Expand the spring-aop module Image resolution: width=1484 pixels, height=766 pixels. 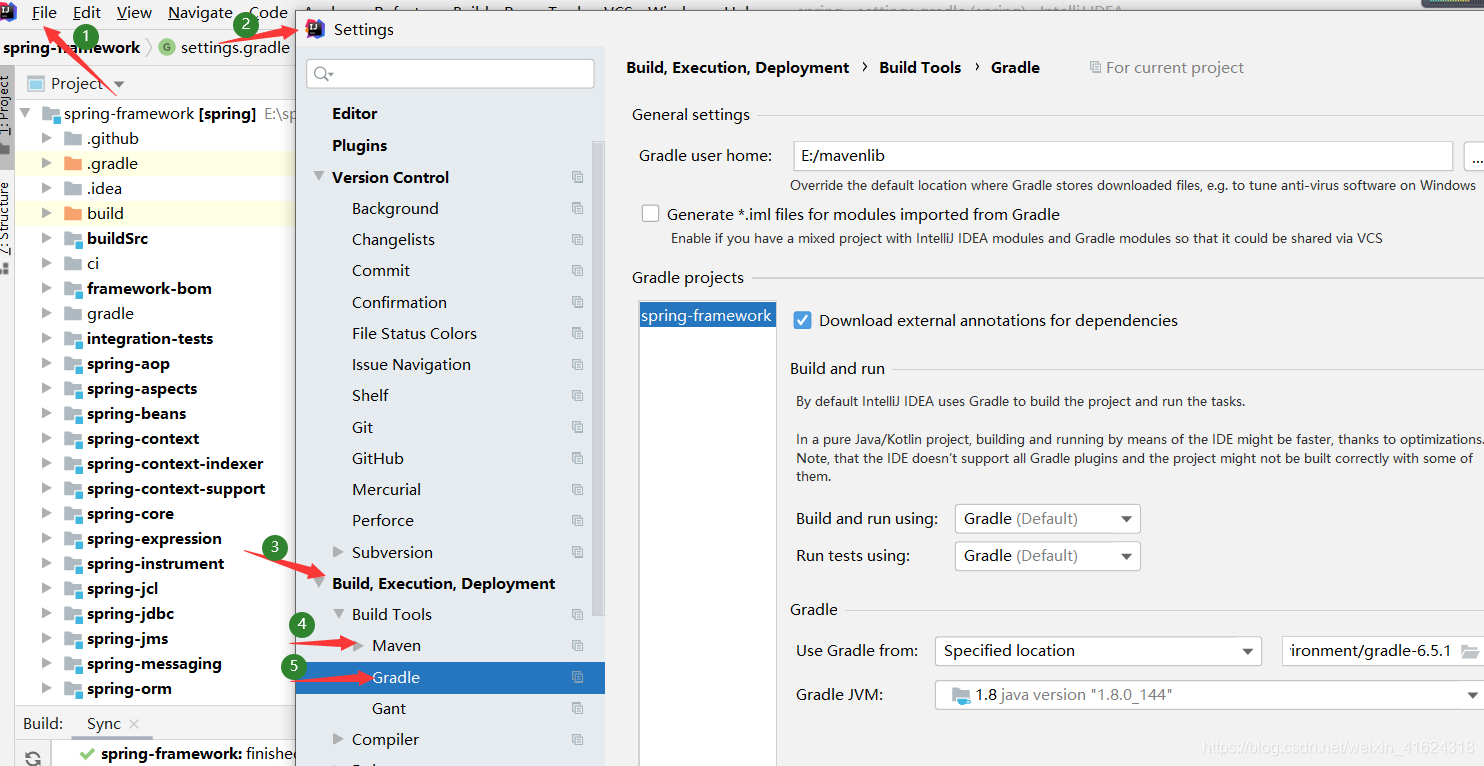pos(47,364)
